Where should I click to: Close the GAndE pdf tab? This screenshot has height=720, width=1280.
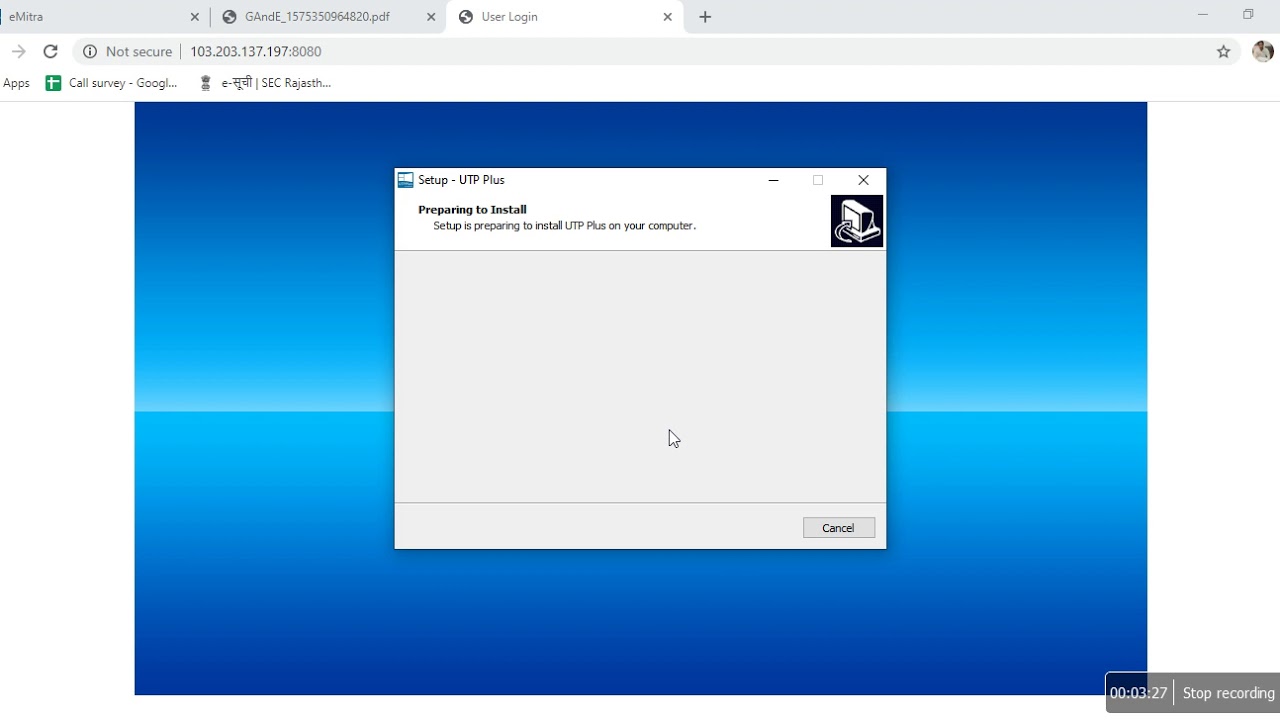coord(431,17)
